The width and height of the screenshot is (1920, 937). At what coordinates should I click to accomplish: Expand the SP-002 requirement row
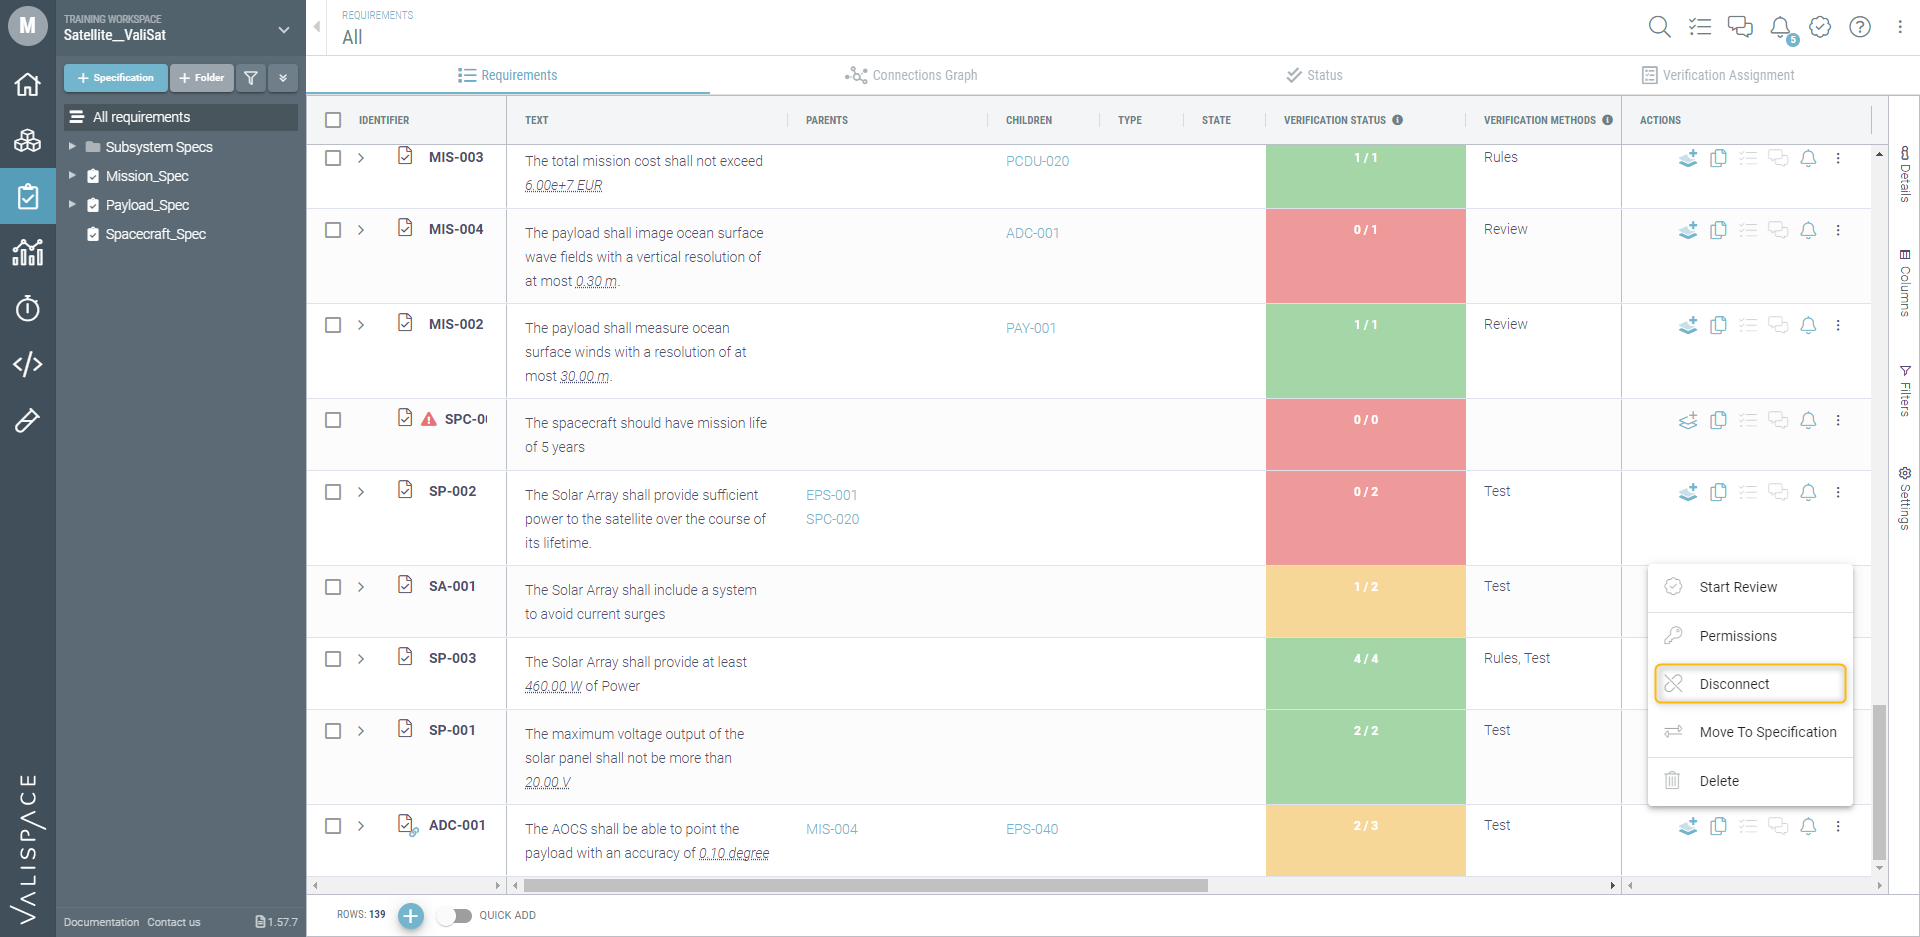pos(361,492)
